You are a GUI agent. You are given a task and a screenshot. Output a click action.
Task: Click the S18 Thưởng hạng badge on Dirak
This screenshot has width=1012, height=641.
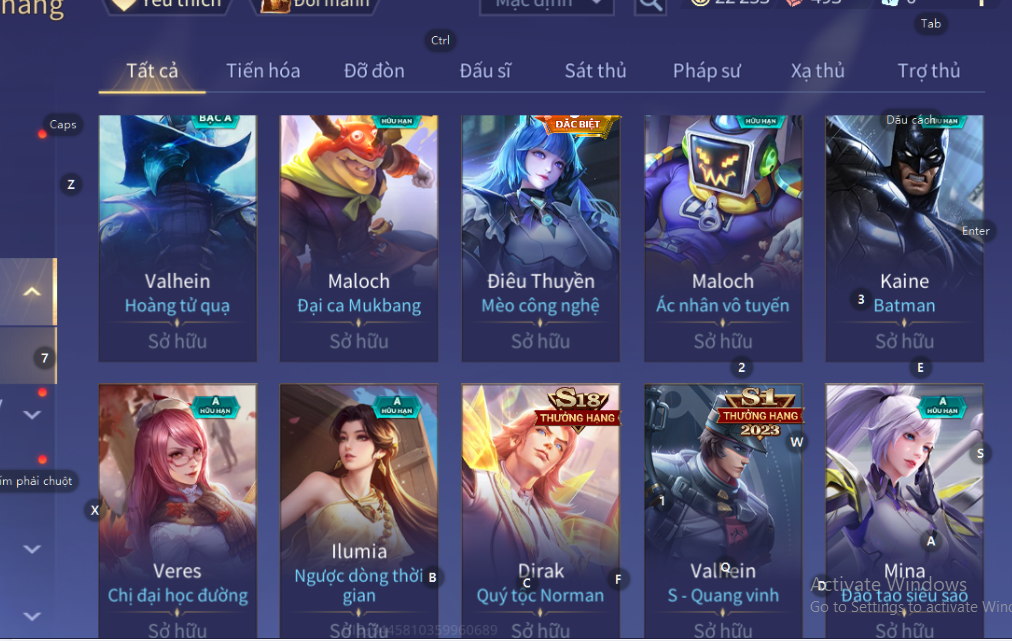pos(577,407)
